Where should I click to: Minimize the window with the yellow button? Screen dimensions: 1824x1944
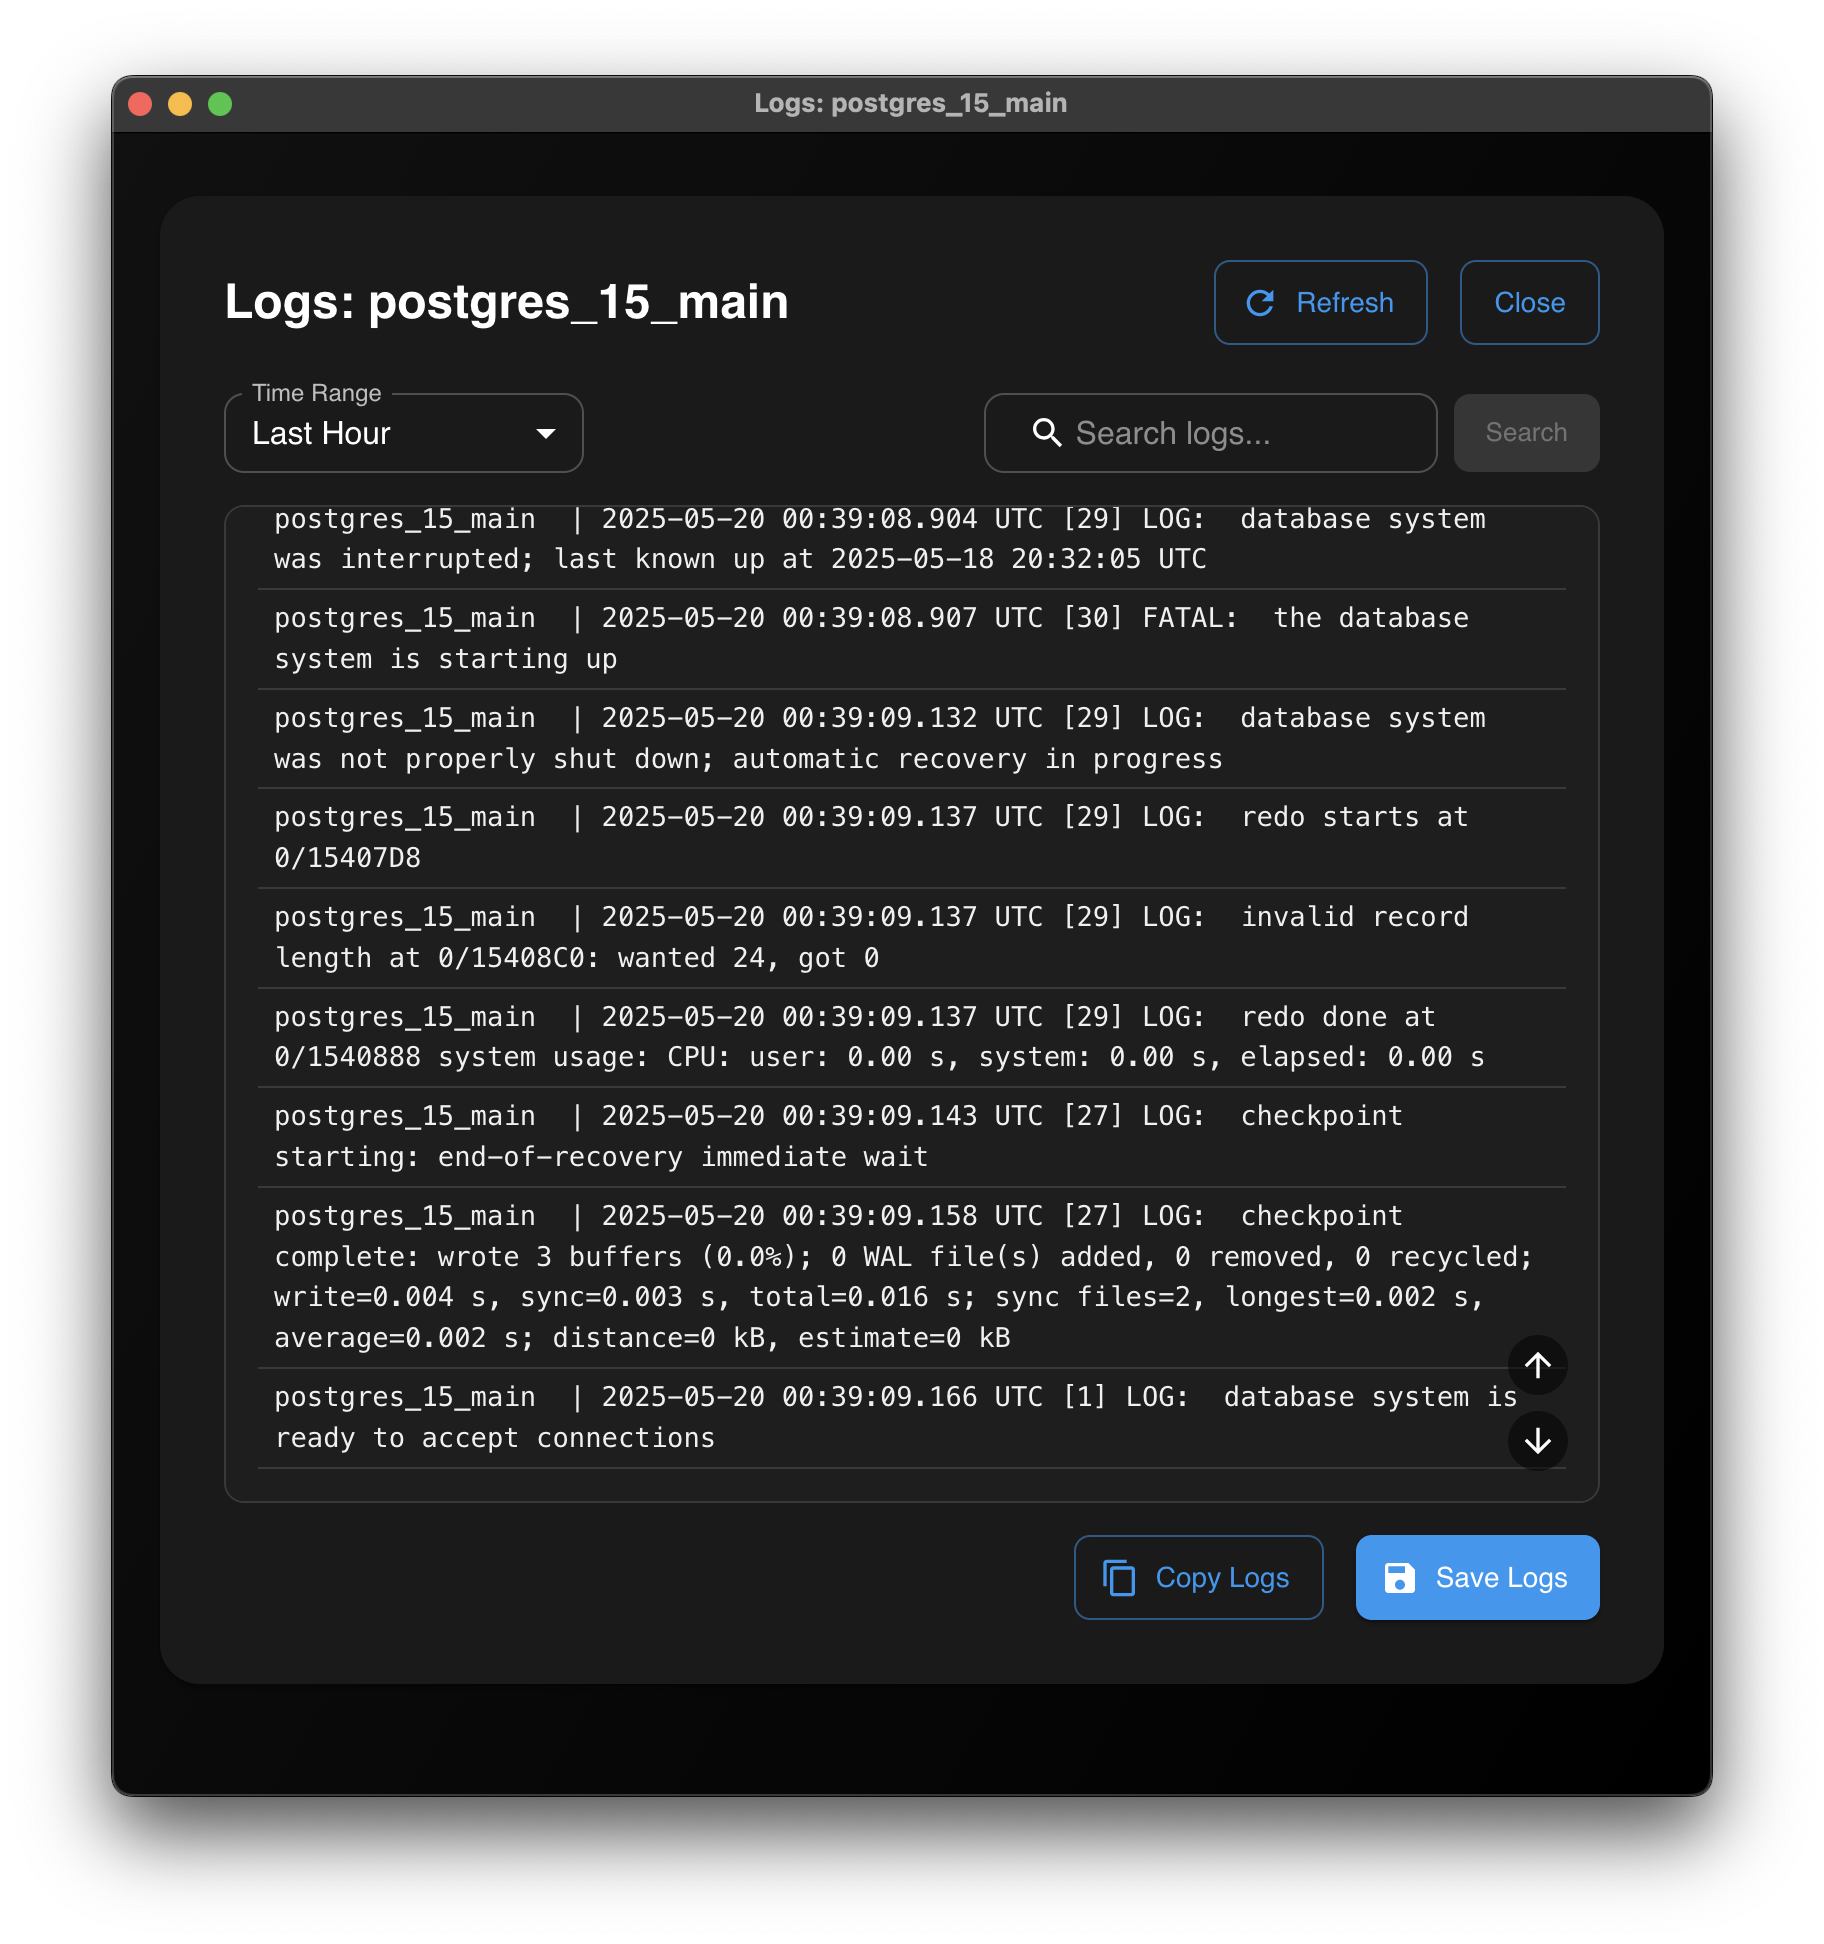pos(180,104)
